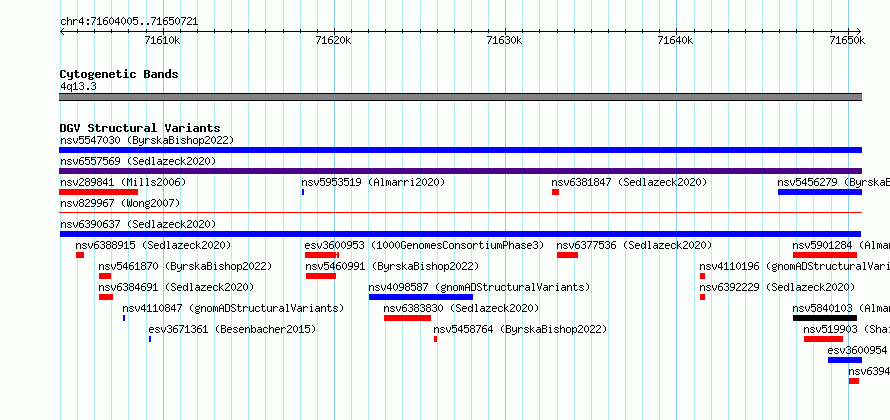The height and width of the screenshot is (420, 890).
Task: Click the red bar under nsv5461870
Action: click(105, 276)
